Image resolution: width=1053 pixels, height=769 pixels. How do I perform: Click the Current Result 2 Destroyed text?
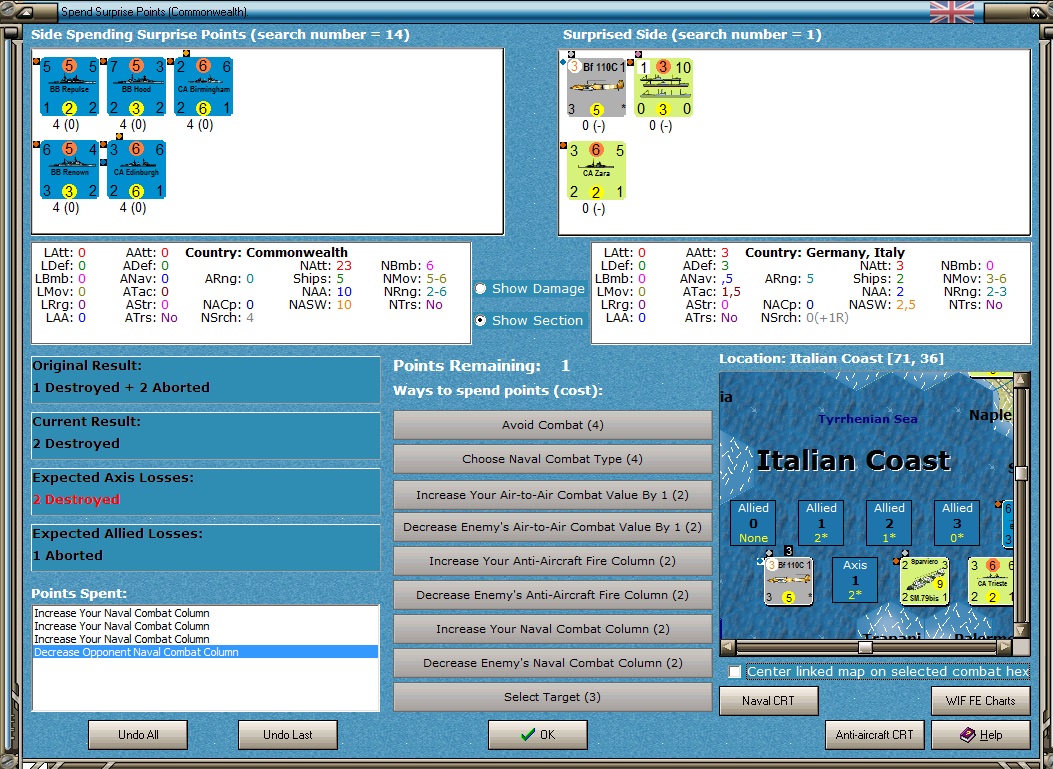76,444
